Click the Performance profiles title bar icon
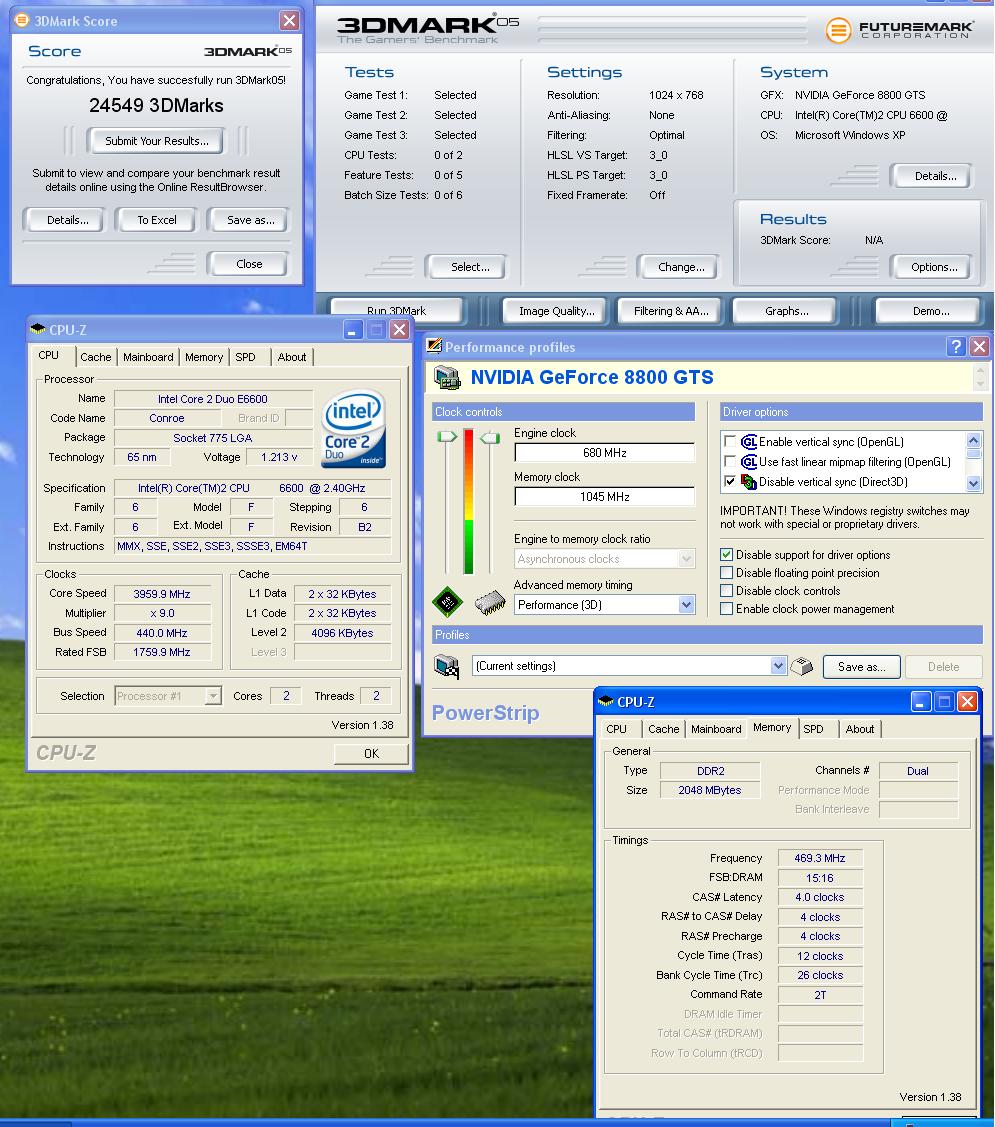Viewport: 995px width, 1127px height. (434, 346)
